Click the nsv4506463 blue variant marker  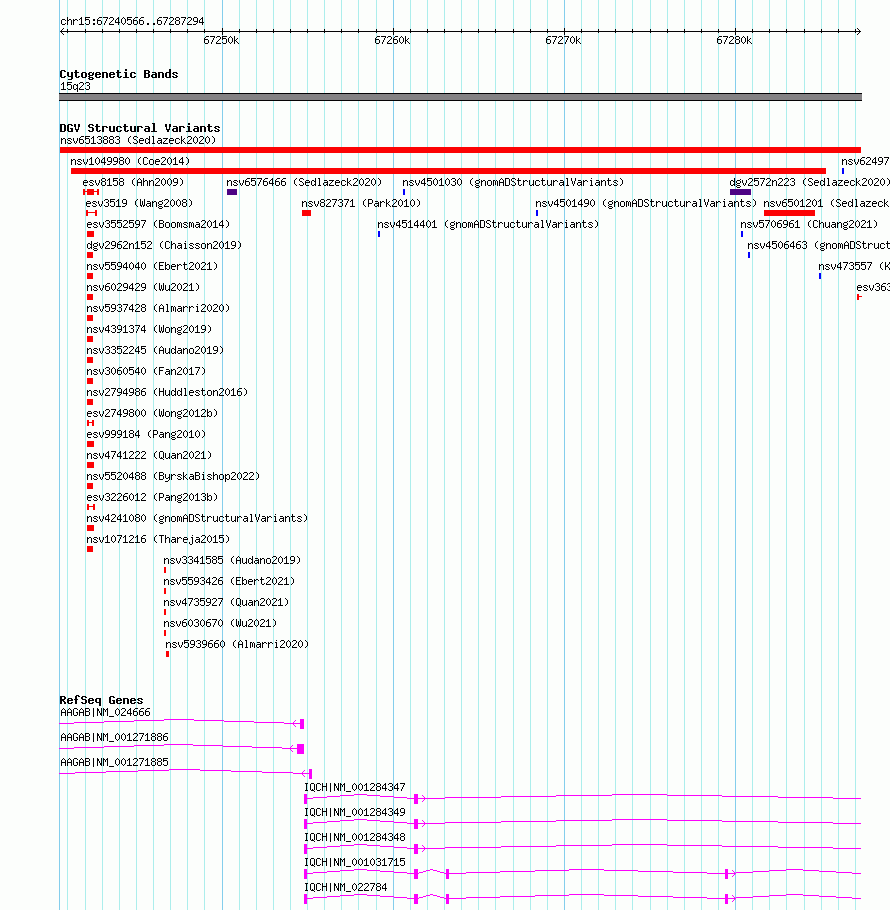(x=749, y=255)
